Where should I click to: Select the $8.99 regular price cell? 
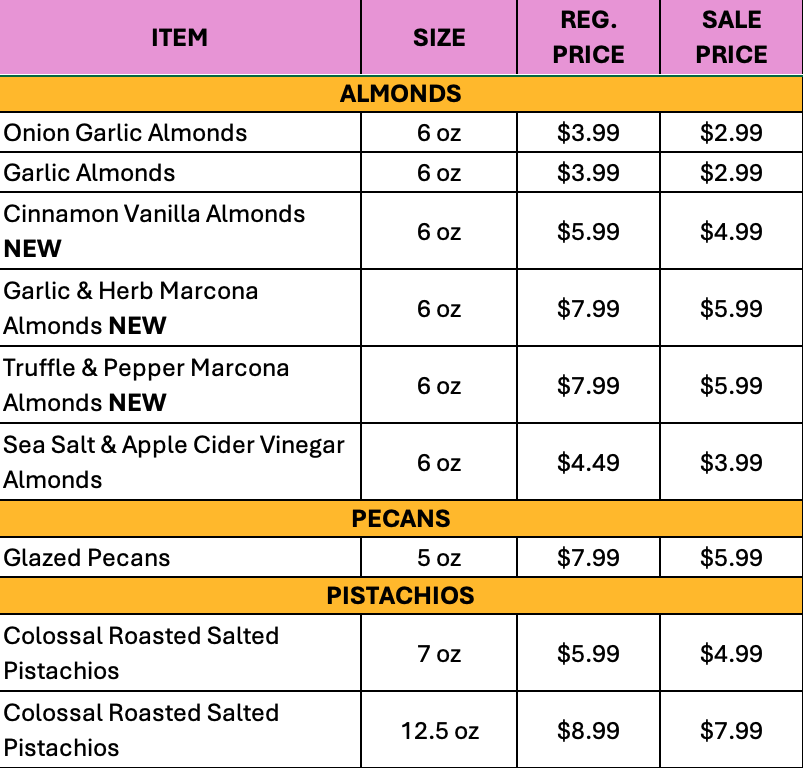[x=588, y=730]
